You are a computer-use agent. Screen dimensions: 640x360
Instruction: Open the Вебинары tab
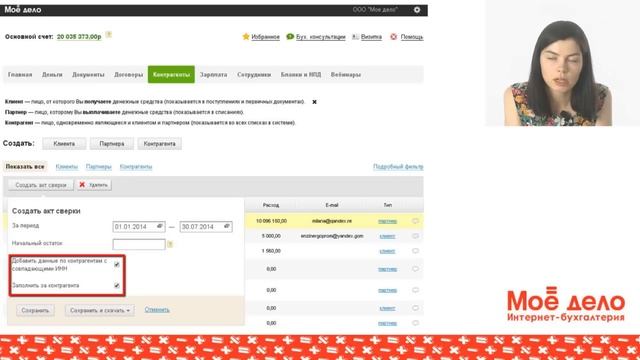click(346, 75)
